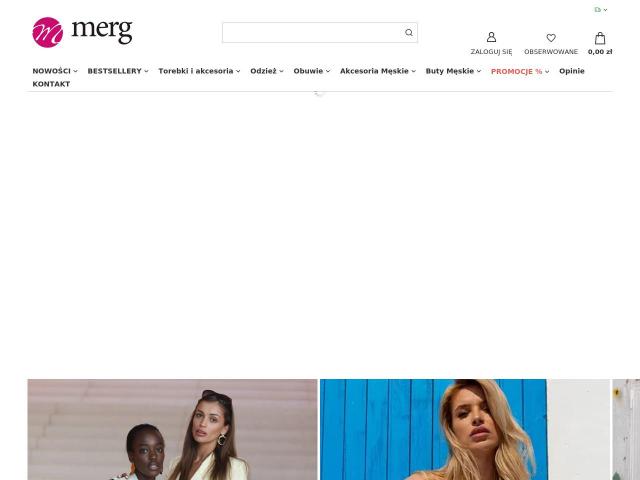This screenshot has width=640, height=480.
Task: Click the merg logo
Action: [82, 32]
